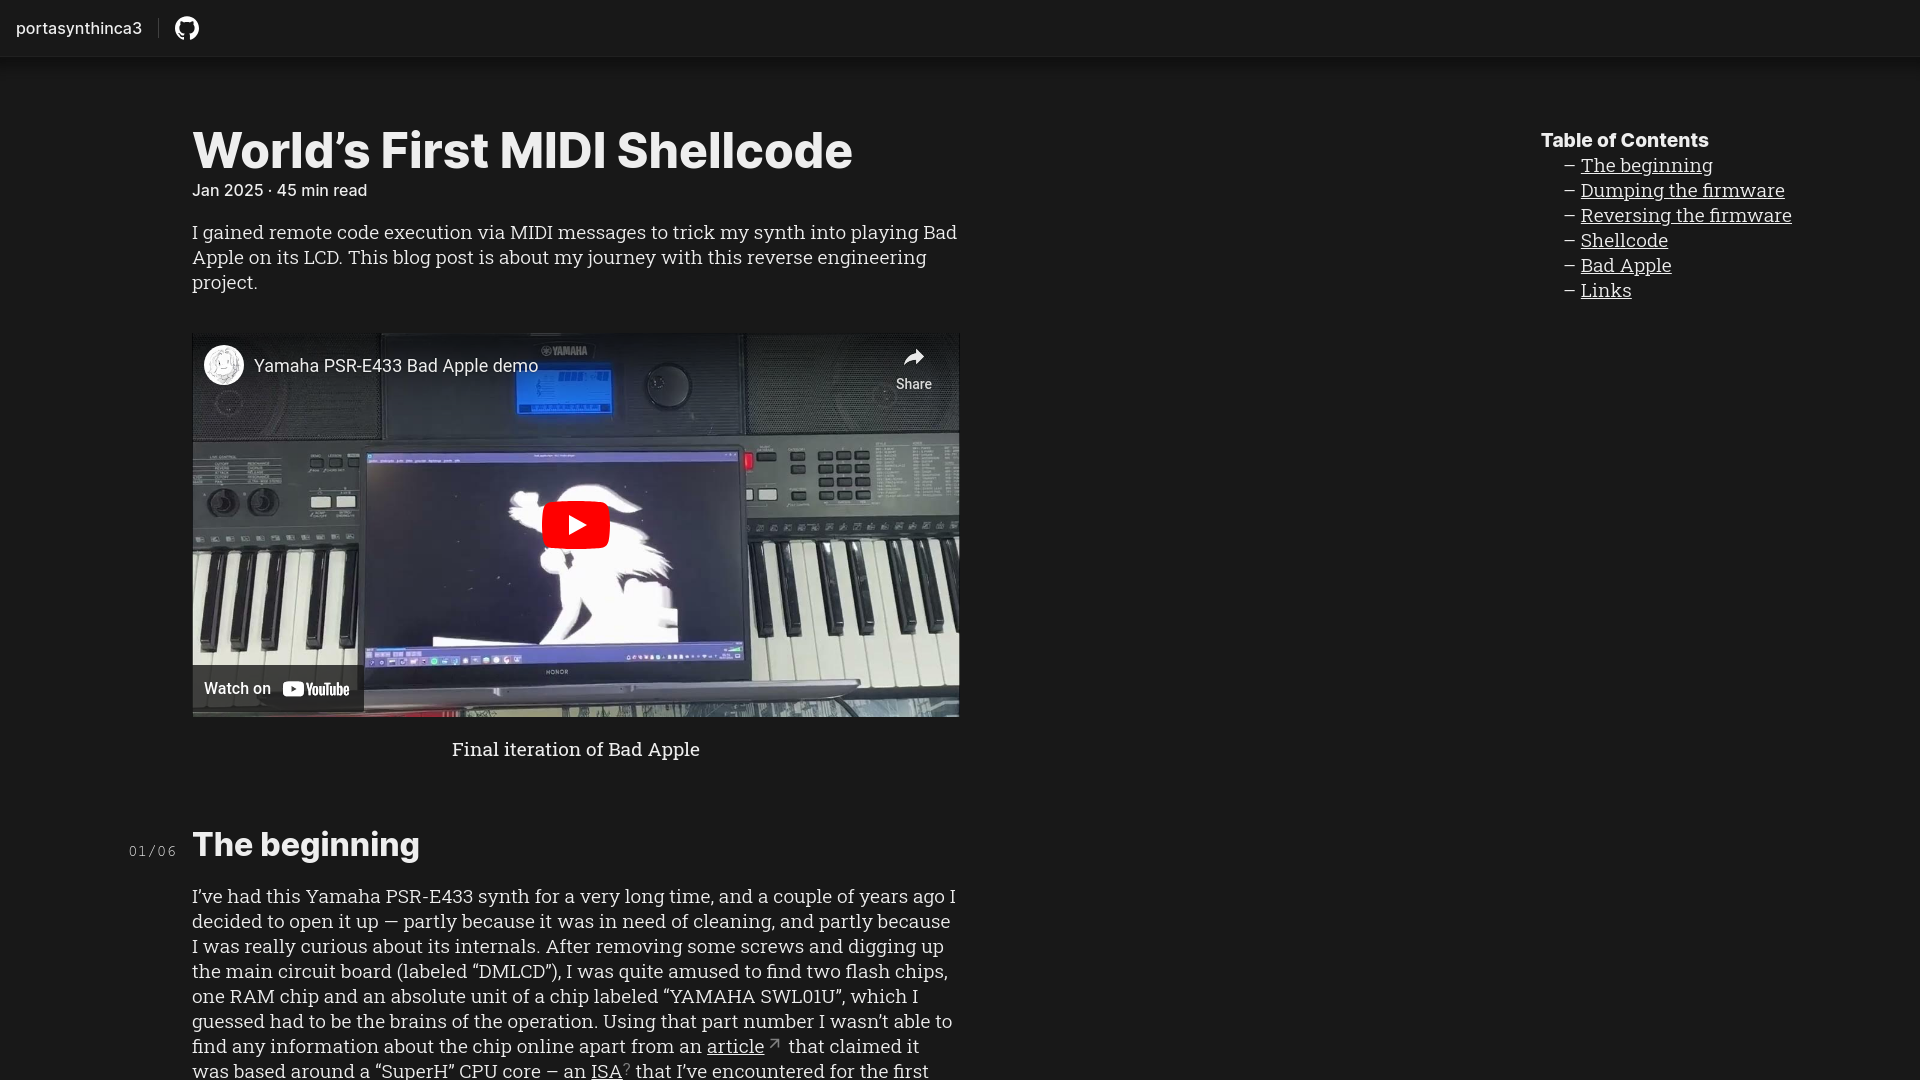Click the portasynthinca3 site logo/name
The image size is (1920, 1080).
click(x=79, y=28)
